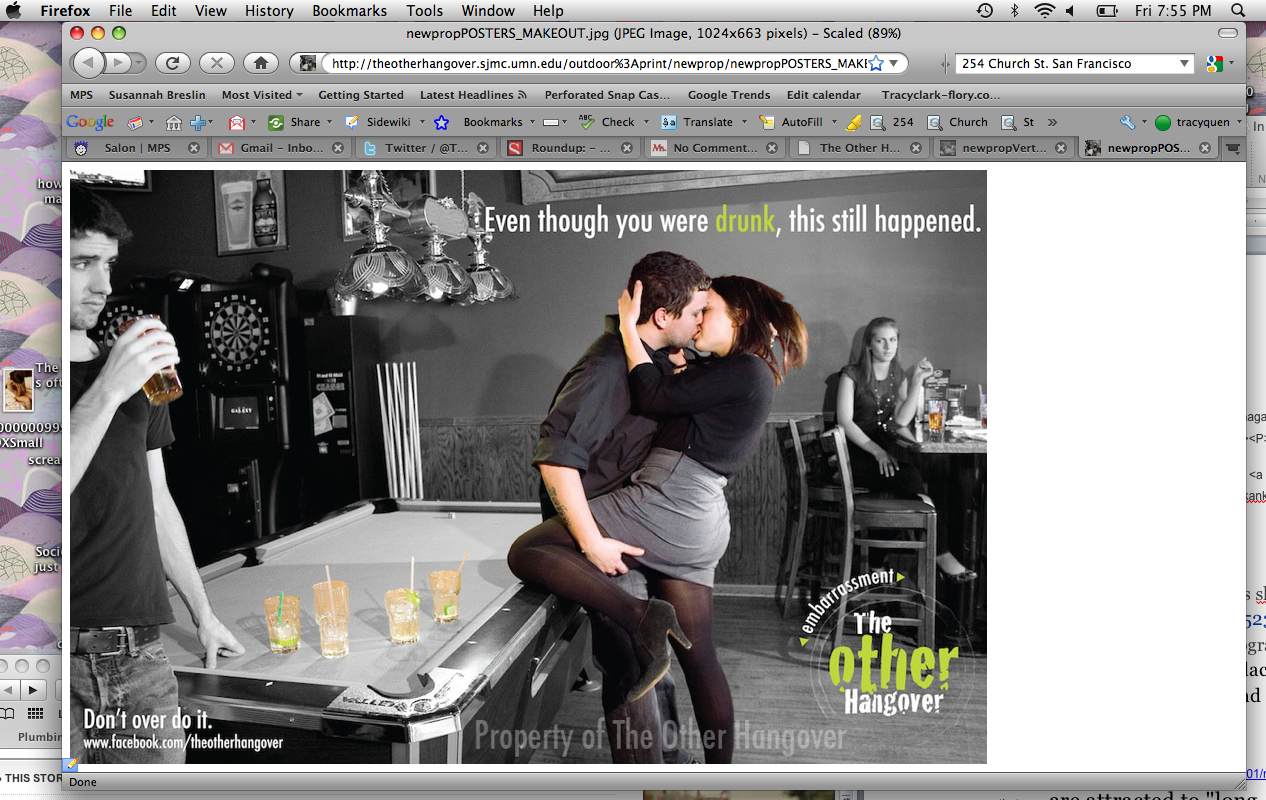Open the Google Toolbar wrench settings

coord(1127,122)
